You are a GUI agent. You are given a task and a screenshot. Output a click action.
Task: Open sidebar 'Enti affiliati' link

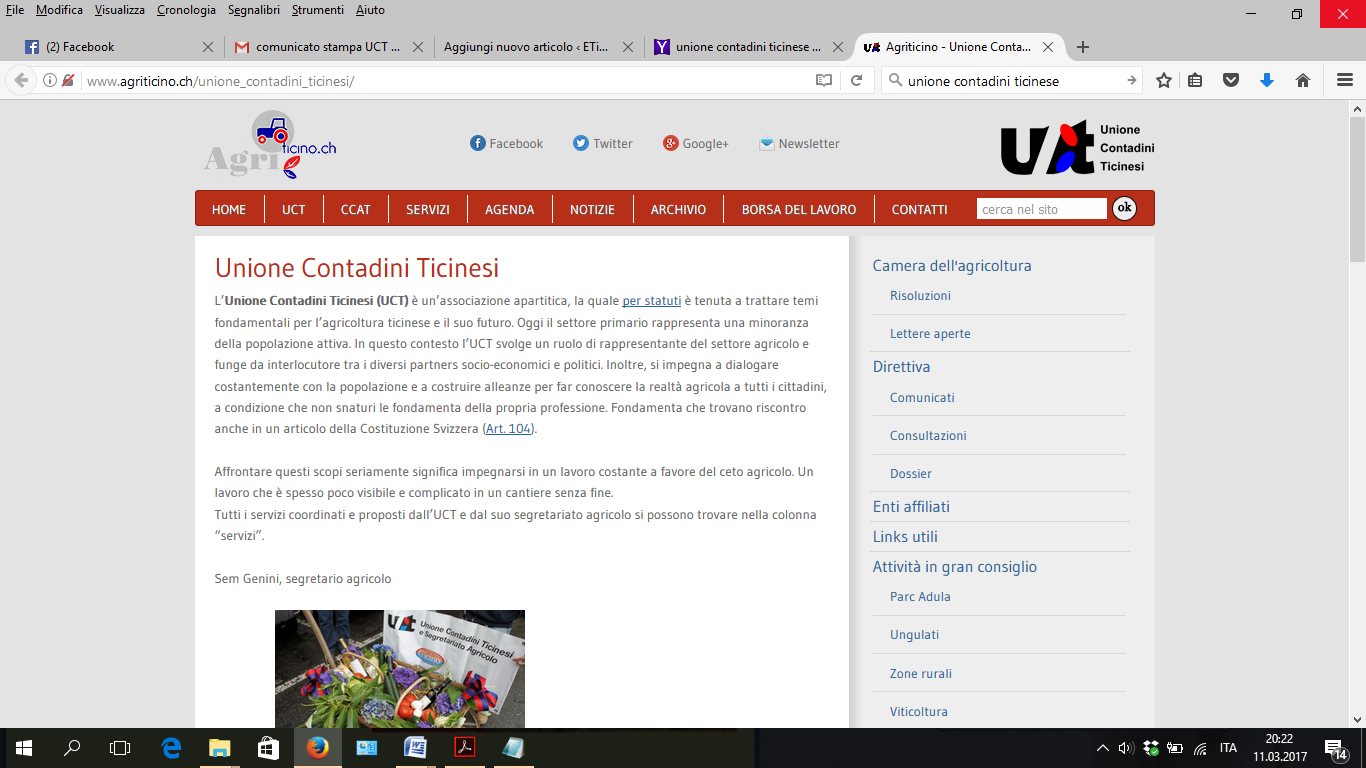(911, 507)
